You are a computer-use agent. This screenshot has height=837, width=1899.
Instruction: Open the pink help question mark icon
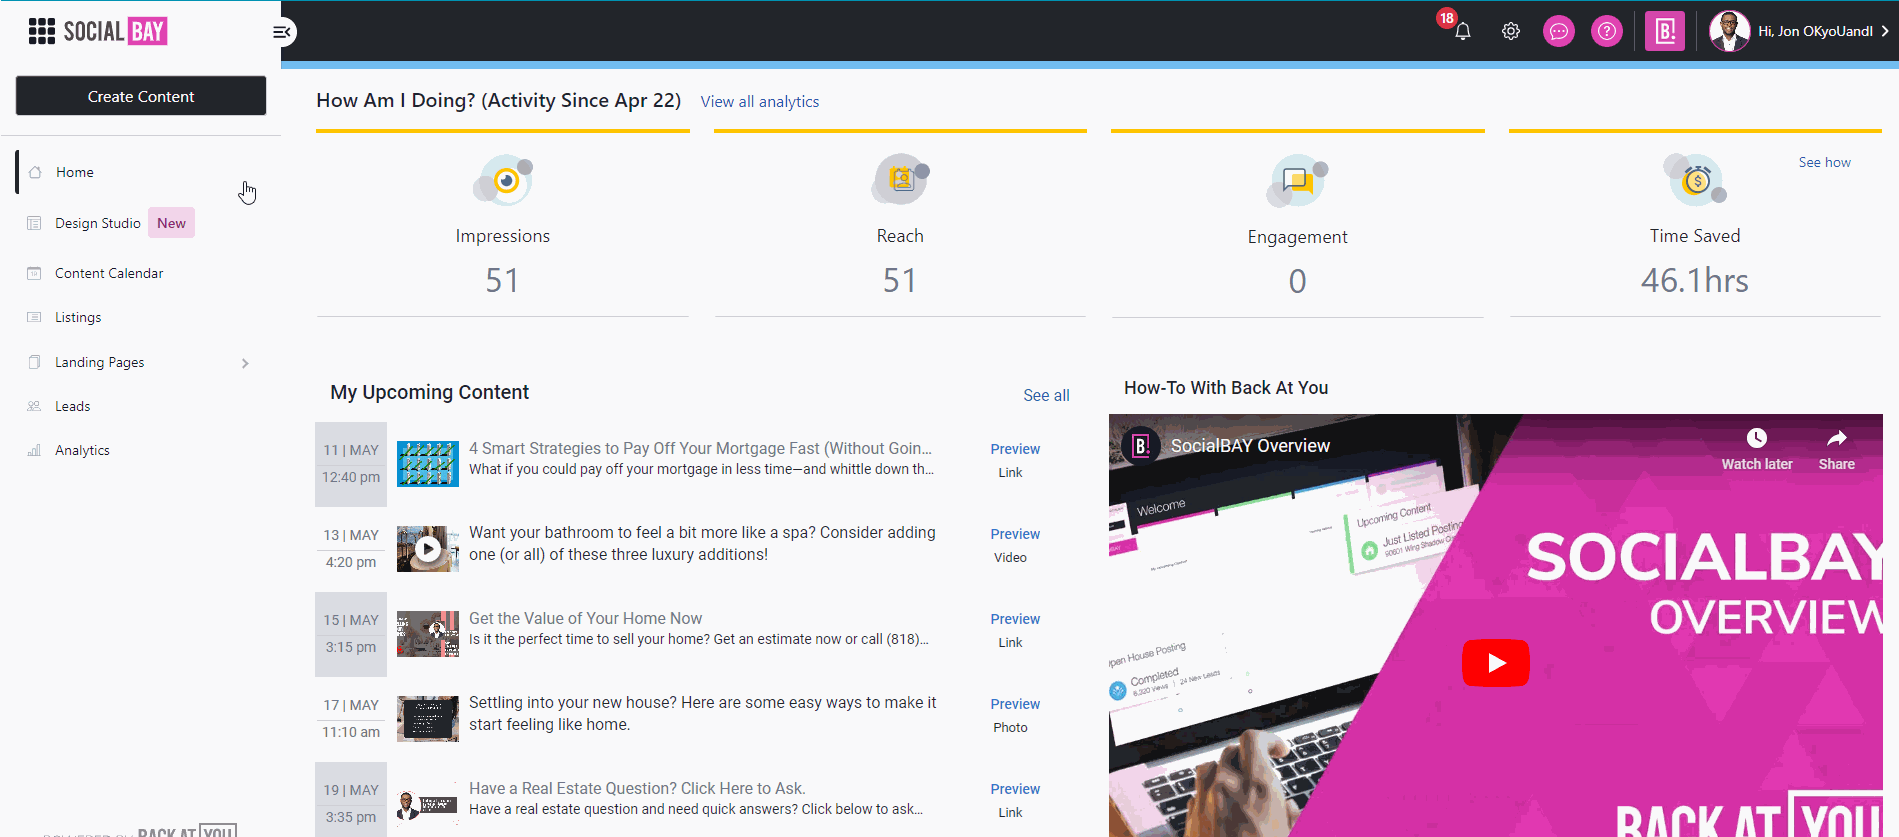[1607, 31]
